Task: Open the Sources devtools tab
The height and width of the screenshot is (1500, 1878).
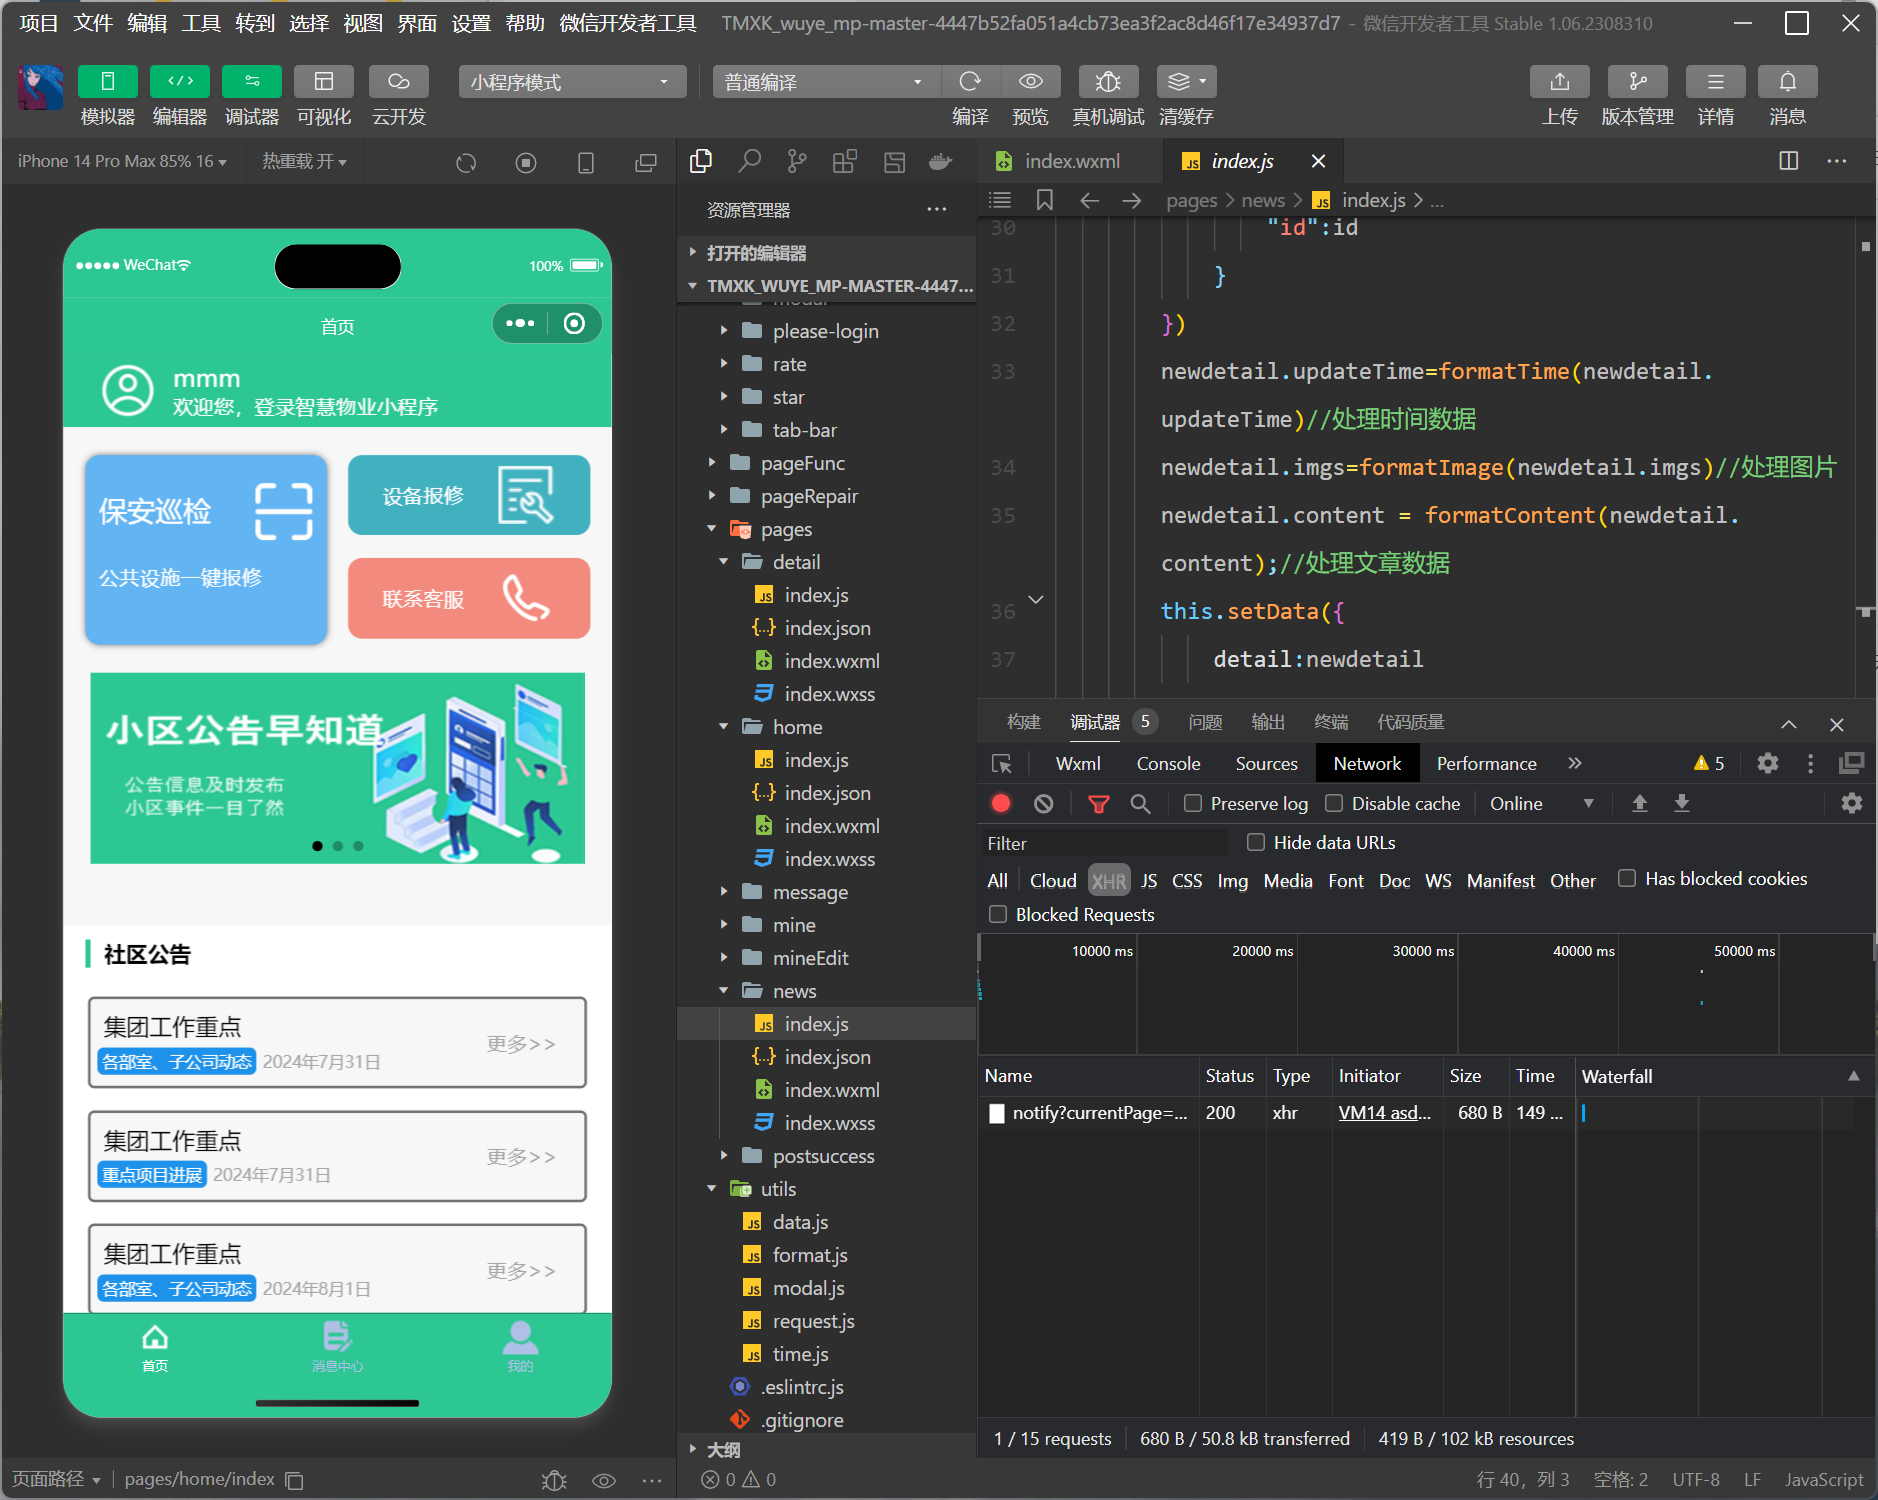Action: pos(1266,763)
